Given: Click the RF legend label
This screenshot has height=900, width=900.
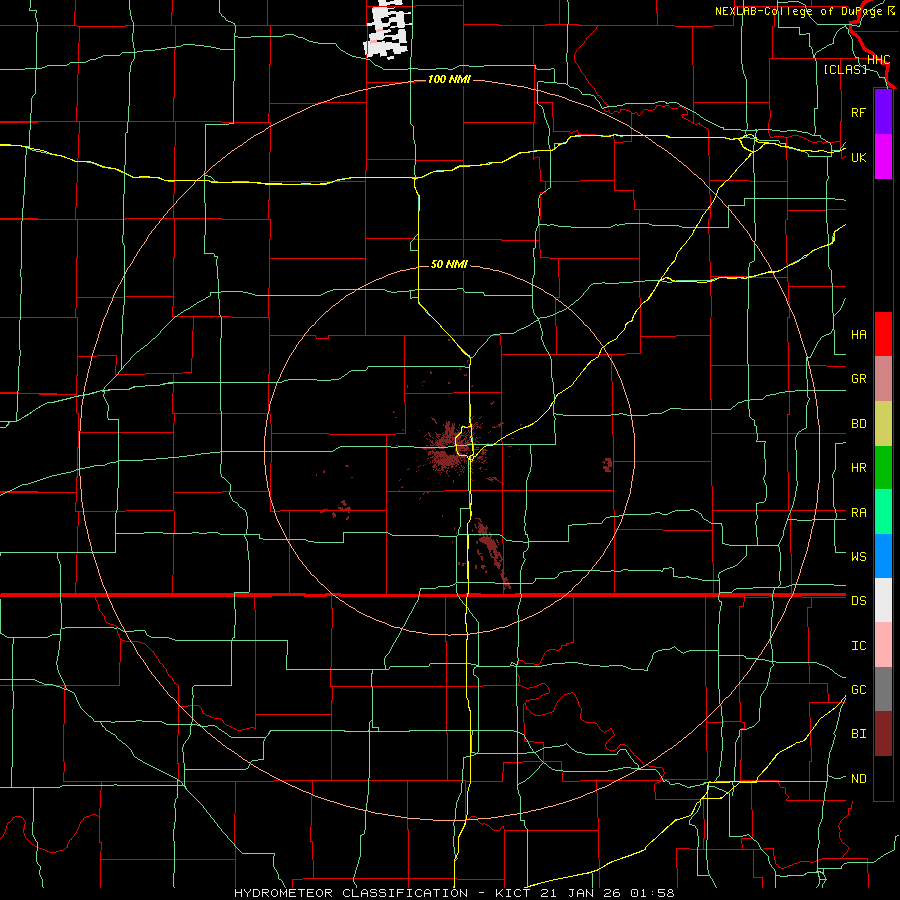Looking at the screenshot, I should coord(858,112).
